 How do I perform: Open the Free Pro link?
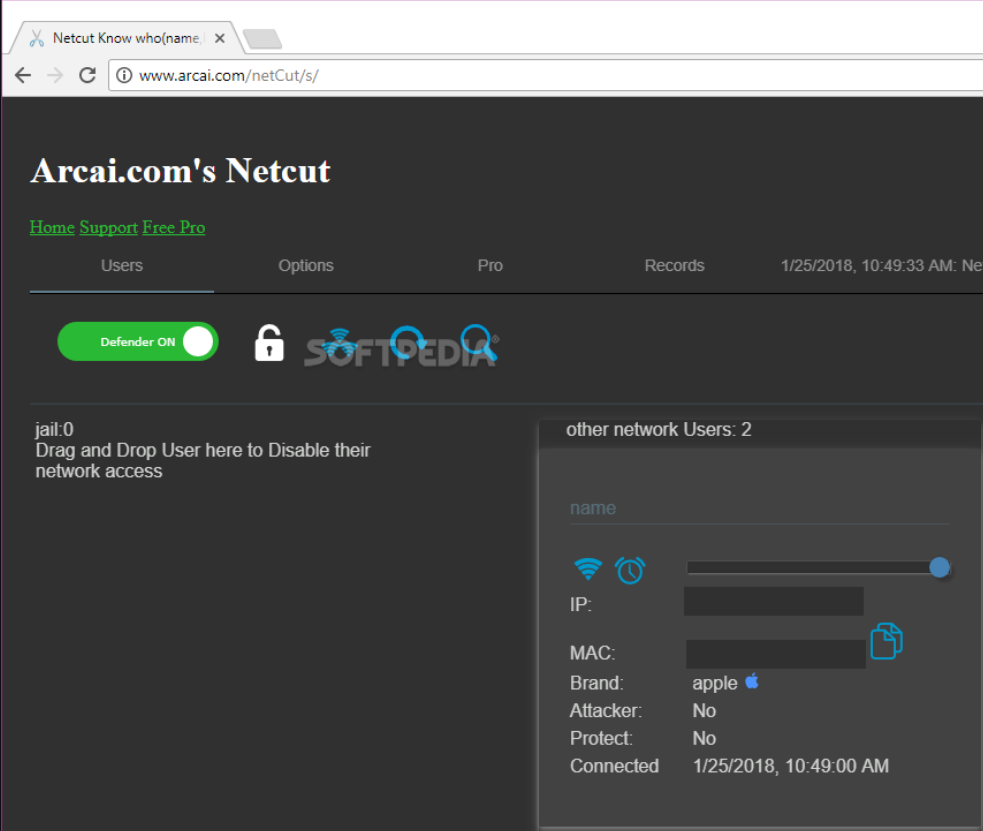coord(173,227)
